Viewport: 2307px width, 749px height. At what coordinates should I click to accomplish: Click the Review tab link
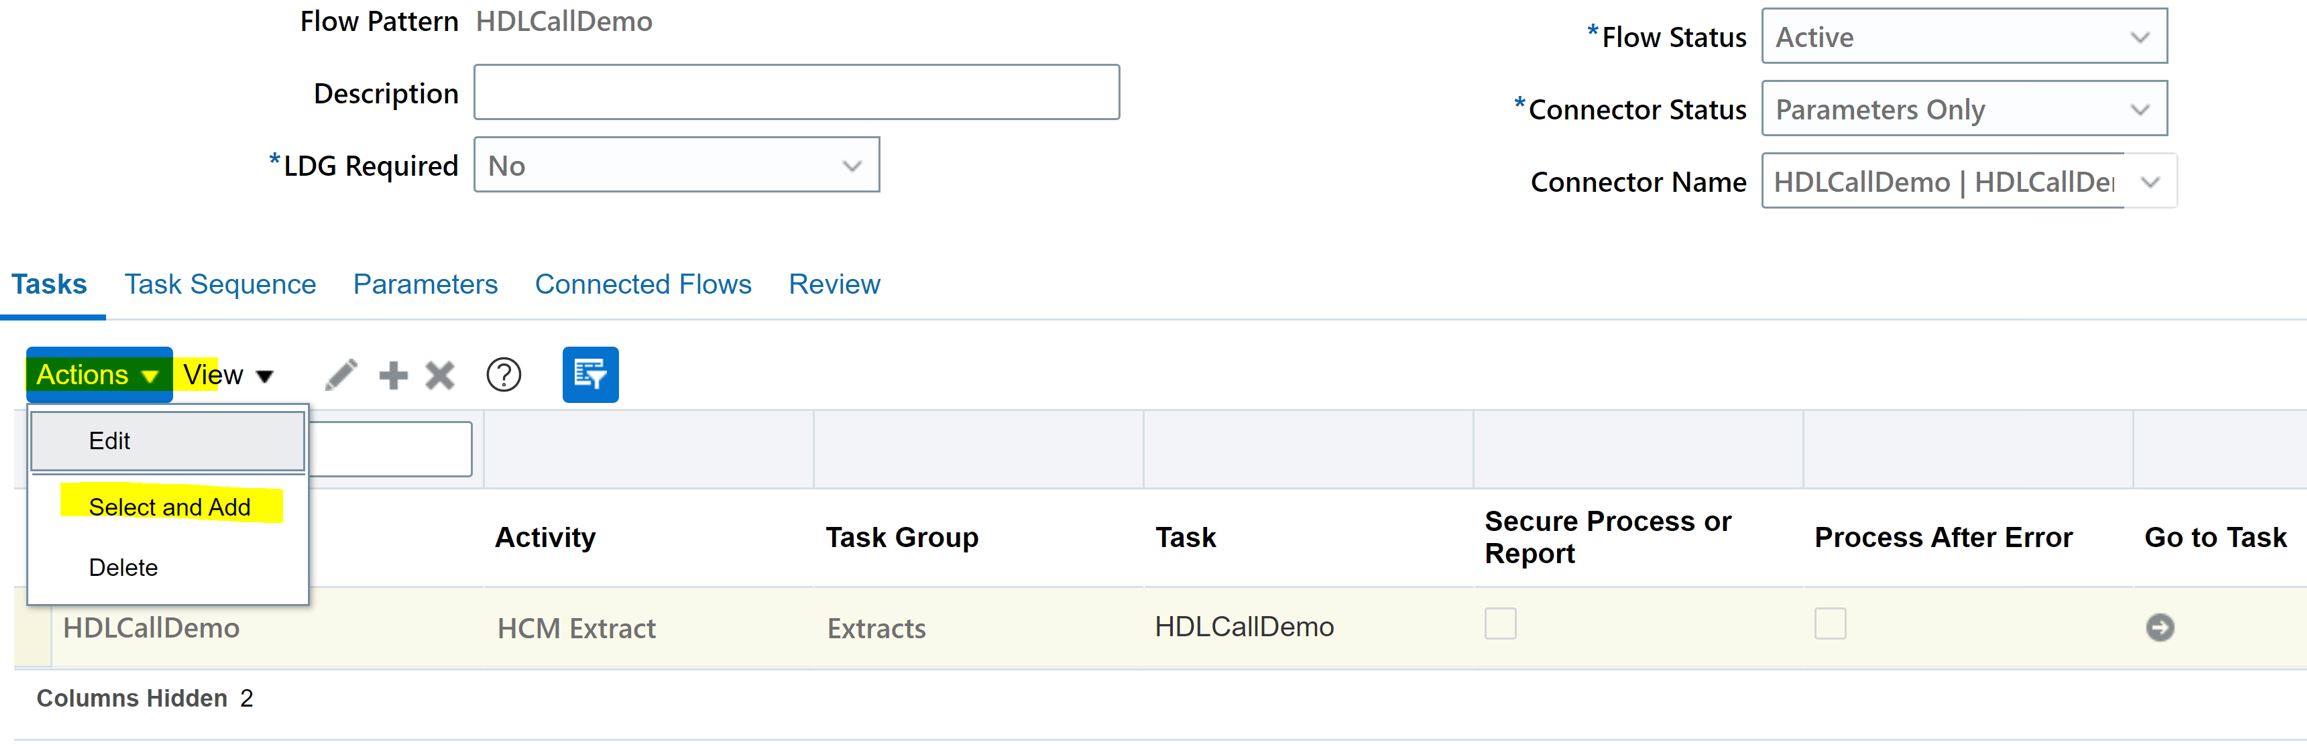pos(834,284)
